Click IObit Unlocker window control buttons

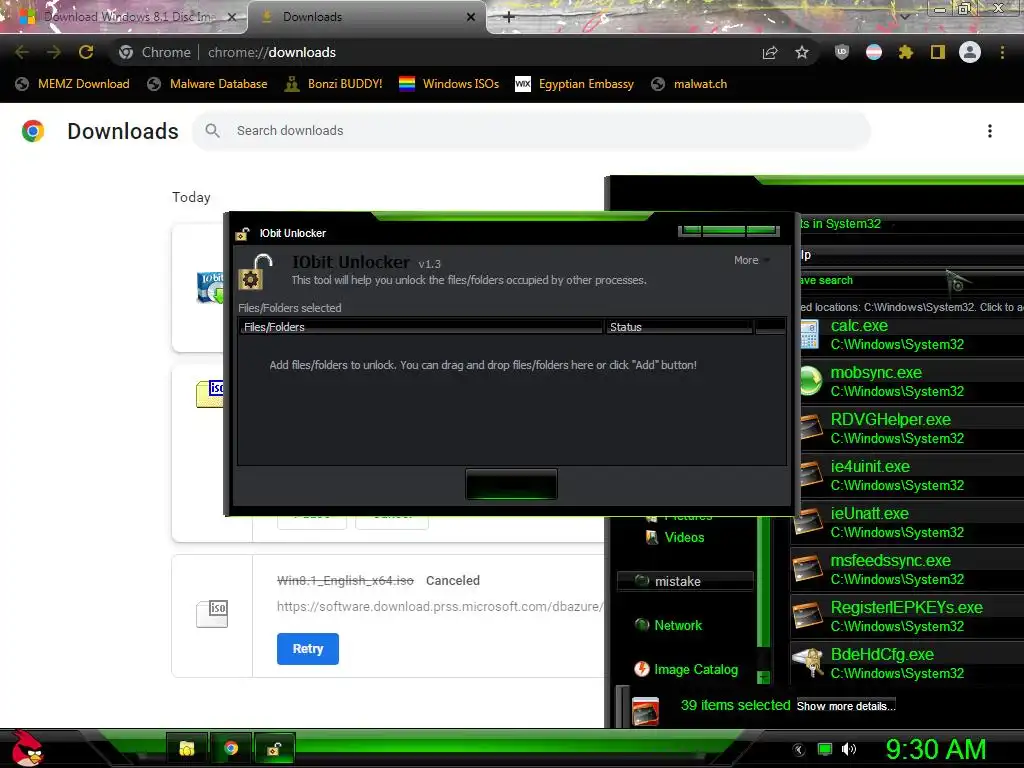tap(729, 231)
